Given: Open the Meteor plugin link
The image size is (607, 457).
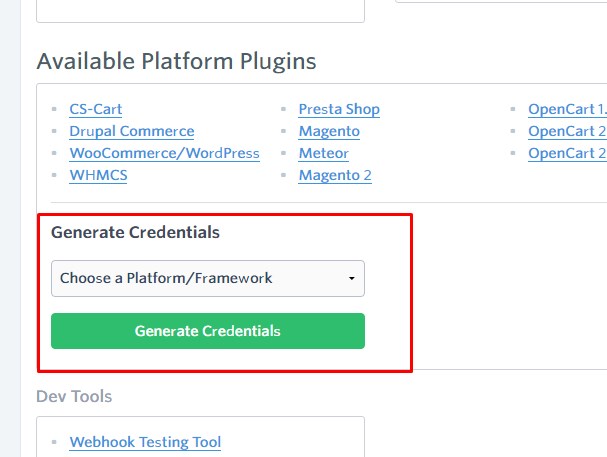Looking at the screenshot, I should tap(324, 153).
